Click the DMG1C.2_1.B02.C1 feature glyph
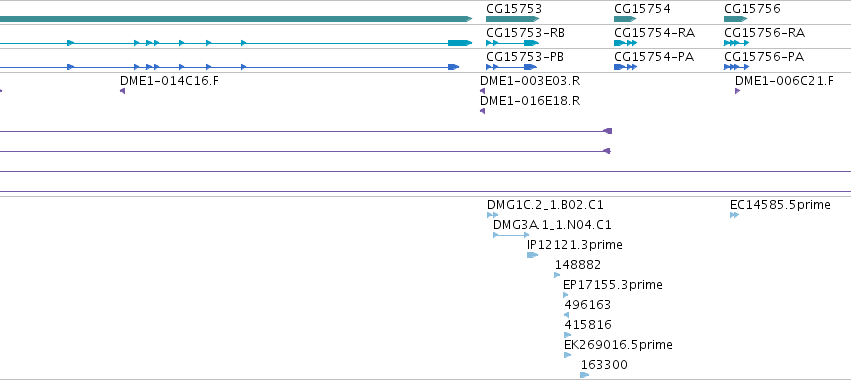This screenshot has height=380, width=851. [492, 215]
